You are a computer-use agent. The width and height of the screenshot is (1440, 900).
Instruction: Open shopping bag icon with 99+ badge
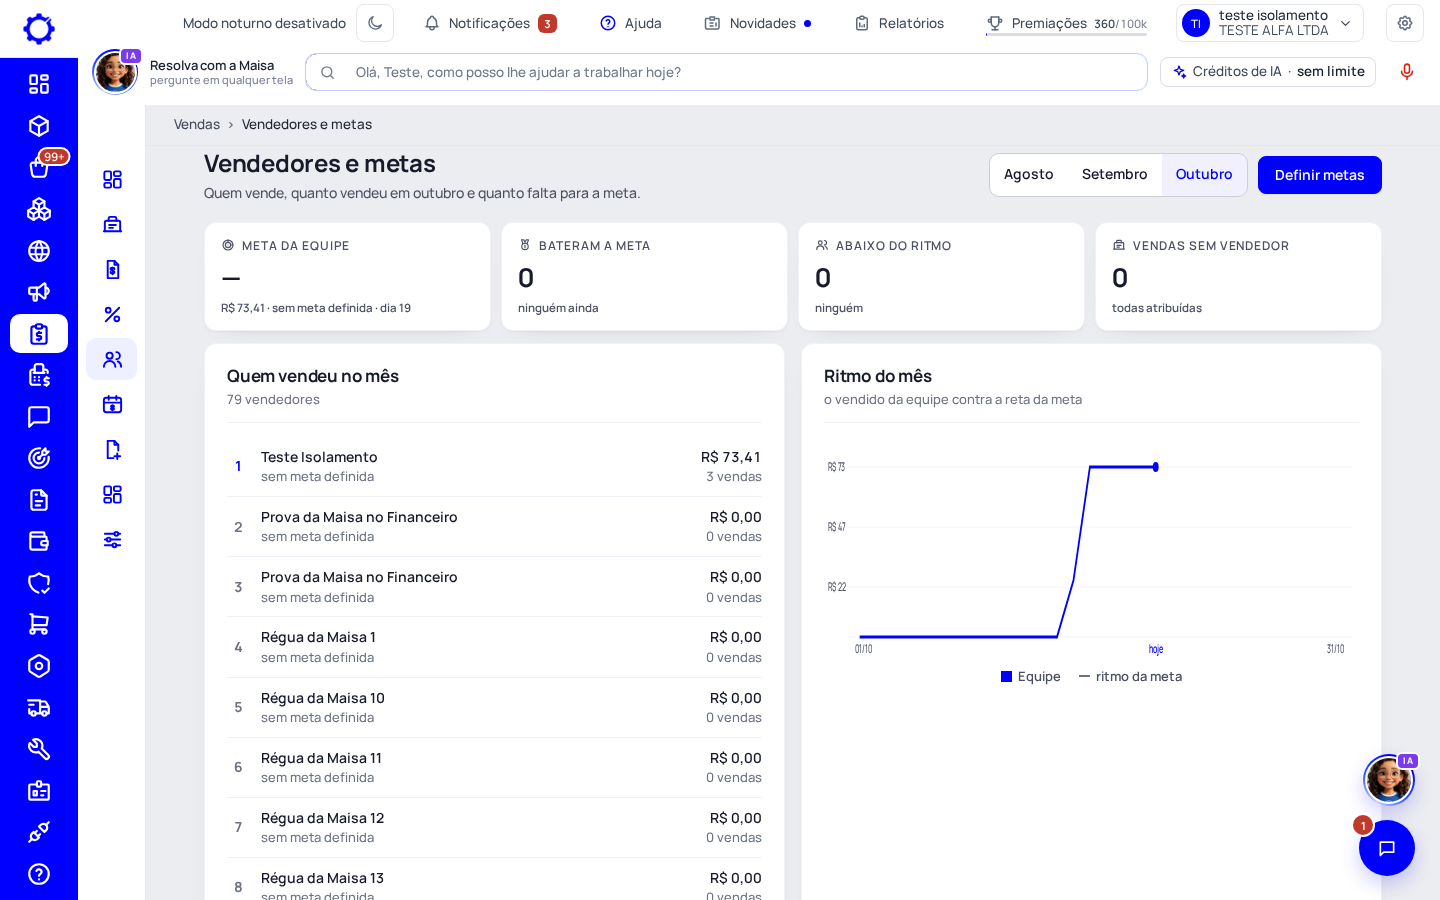(39, 167)
